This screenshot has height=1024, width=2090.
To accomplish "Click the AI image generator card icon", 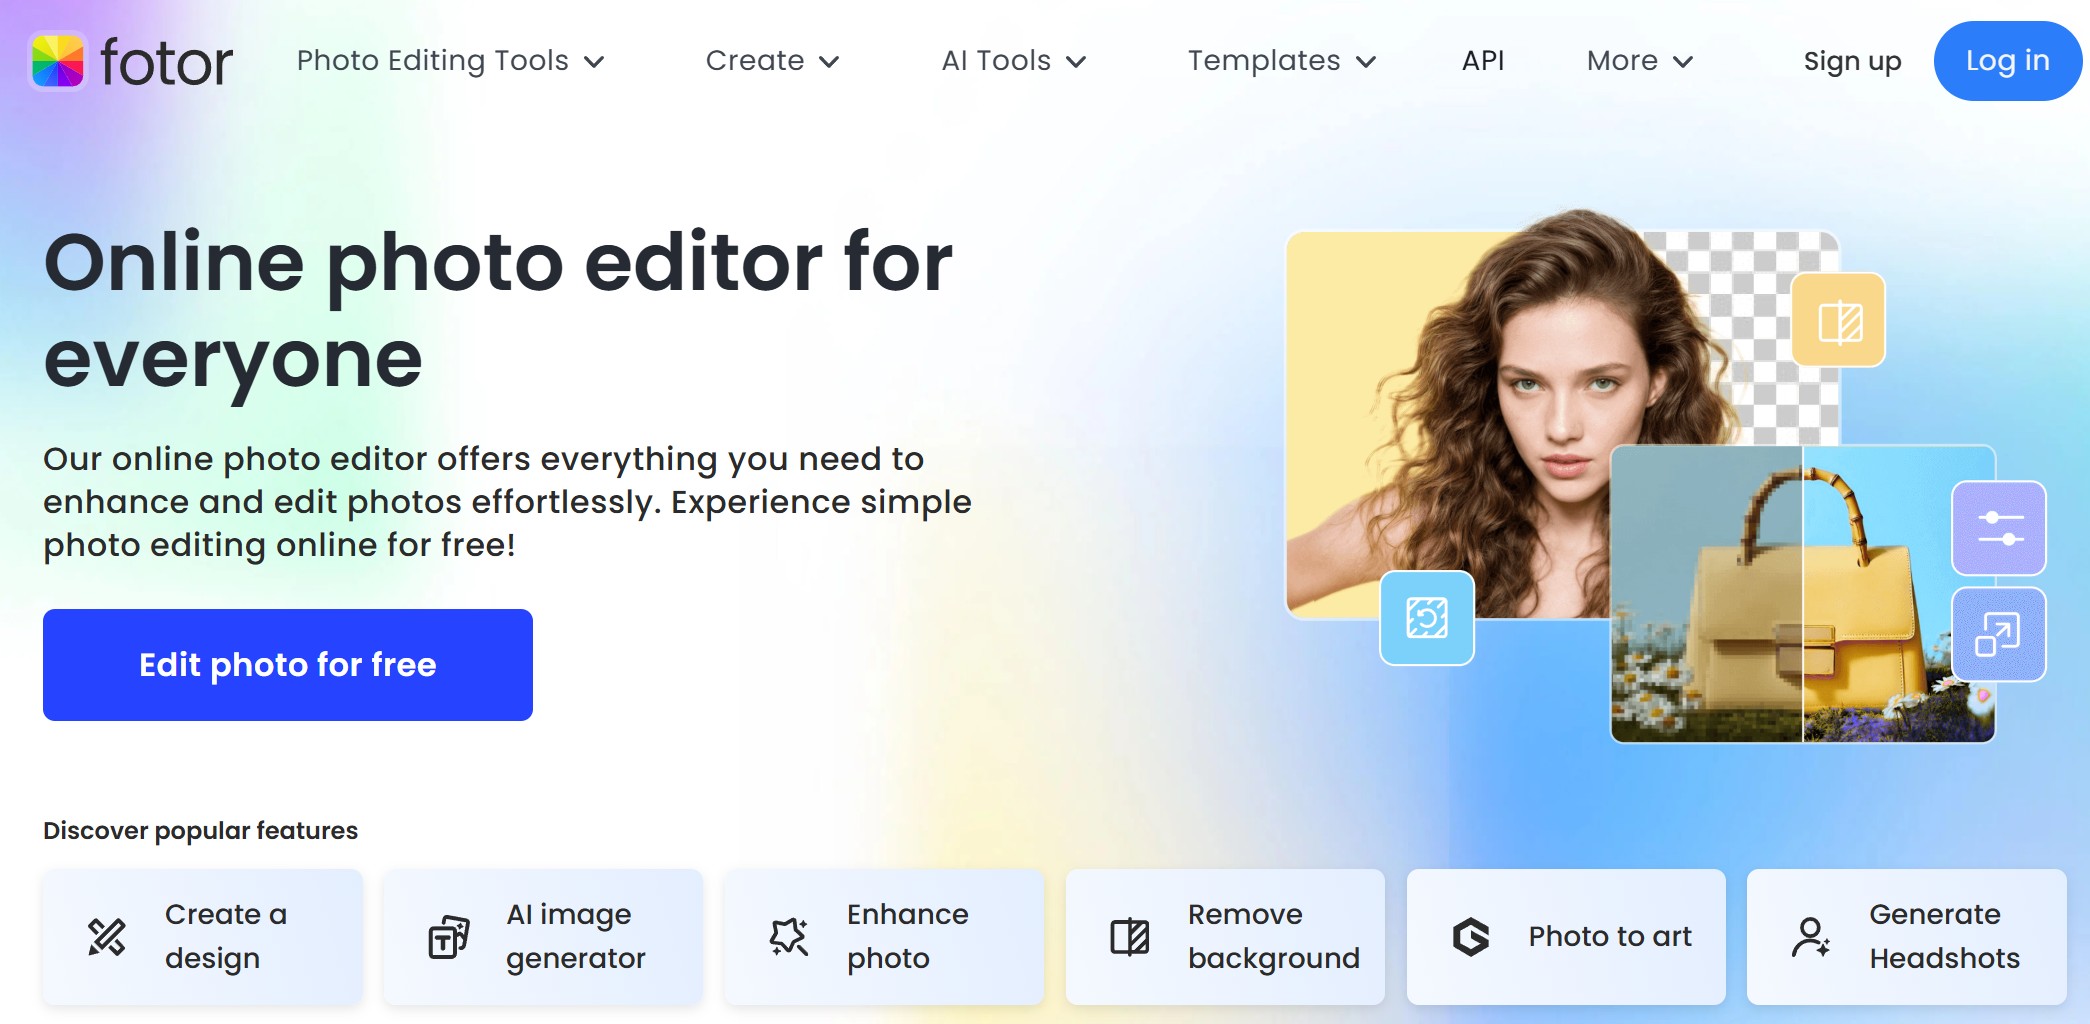I will (448, 937).
